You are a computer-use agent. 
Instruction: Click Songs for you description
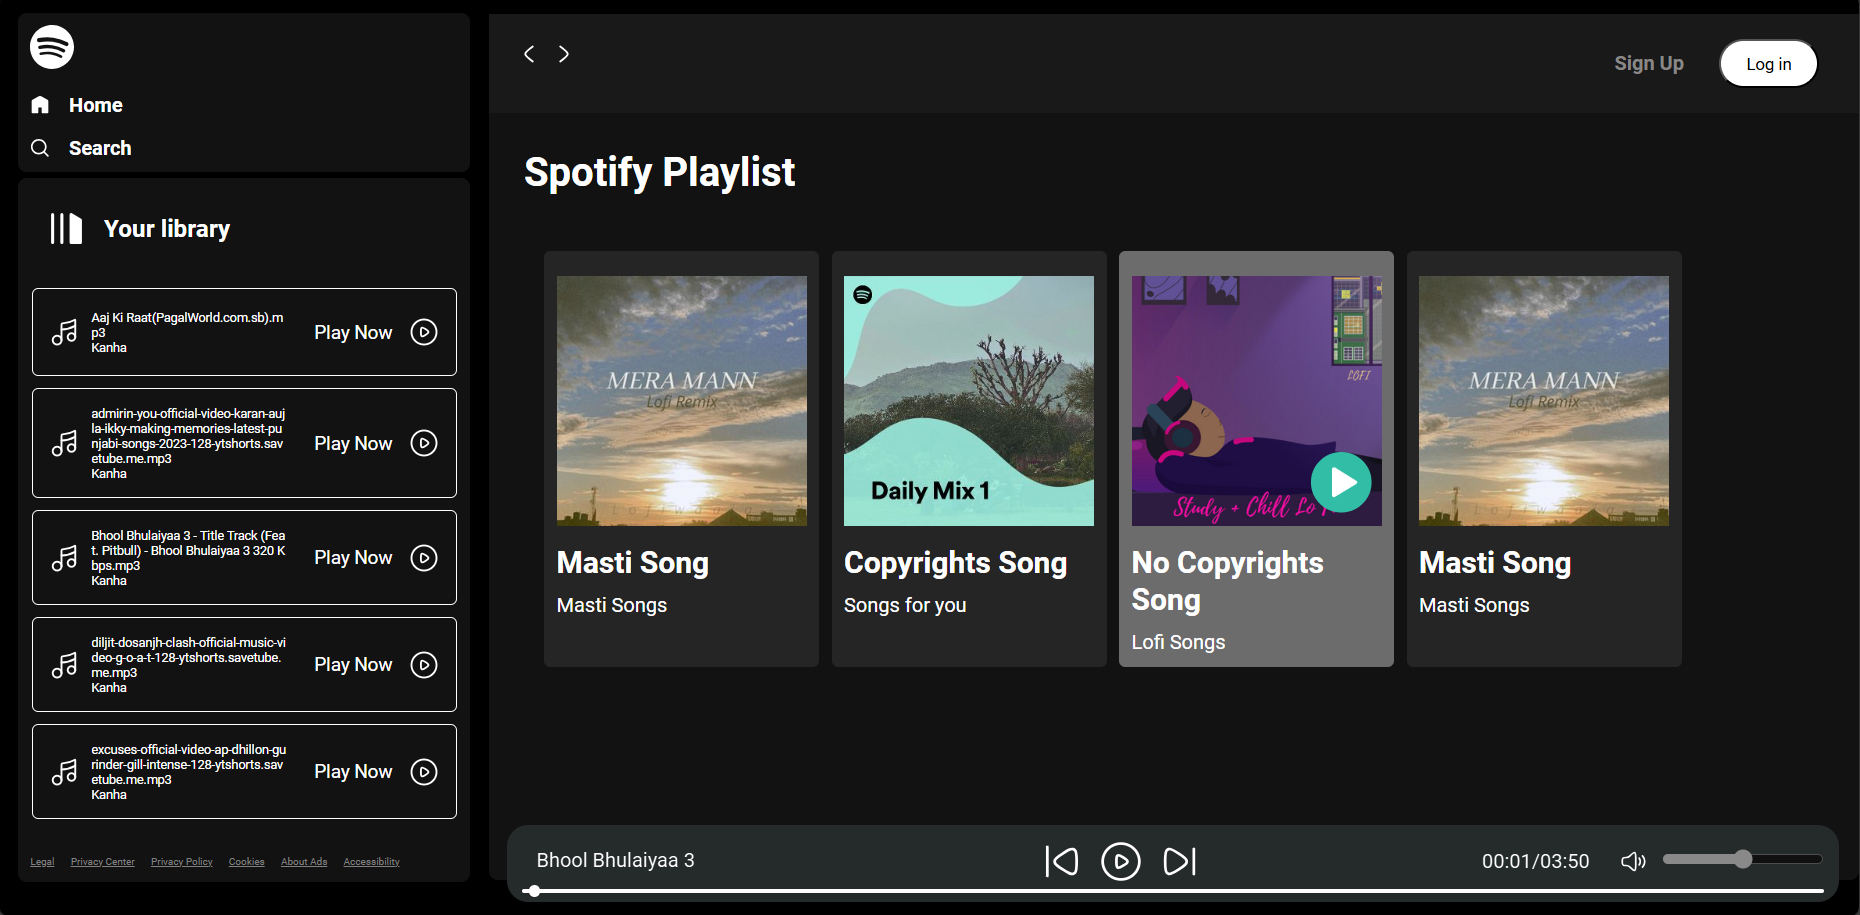(905, 605)
